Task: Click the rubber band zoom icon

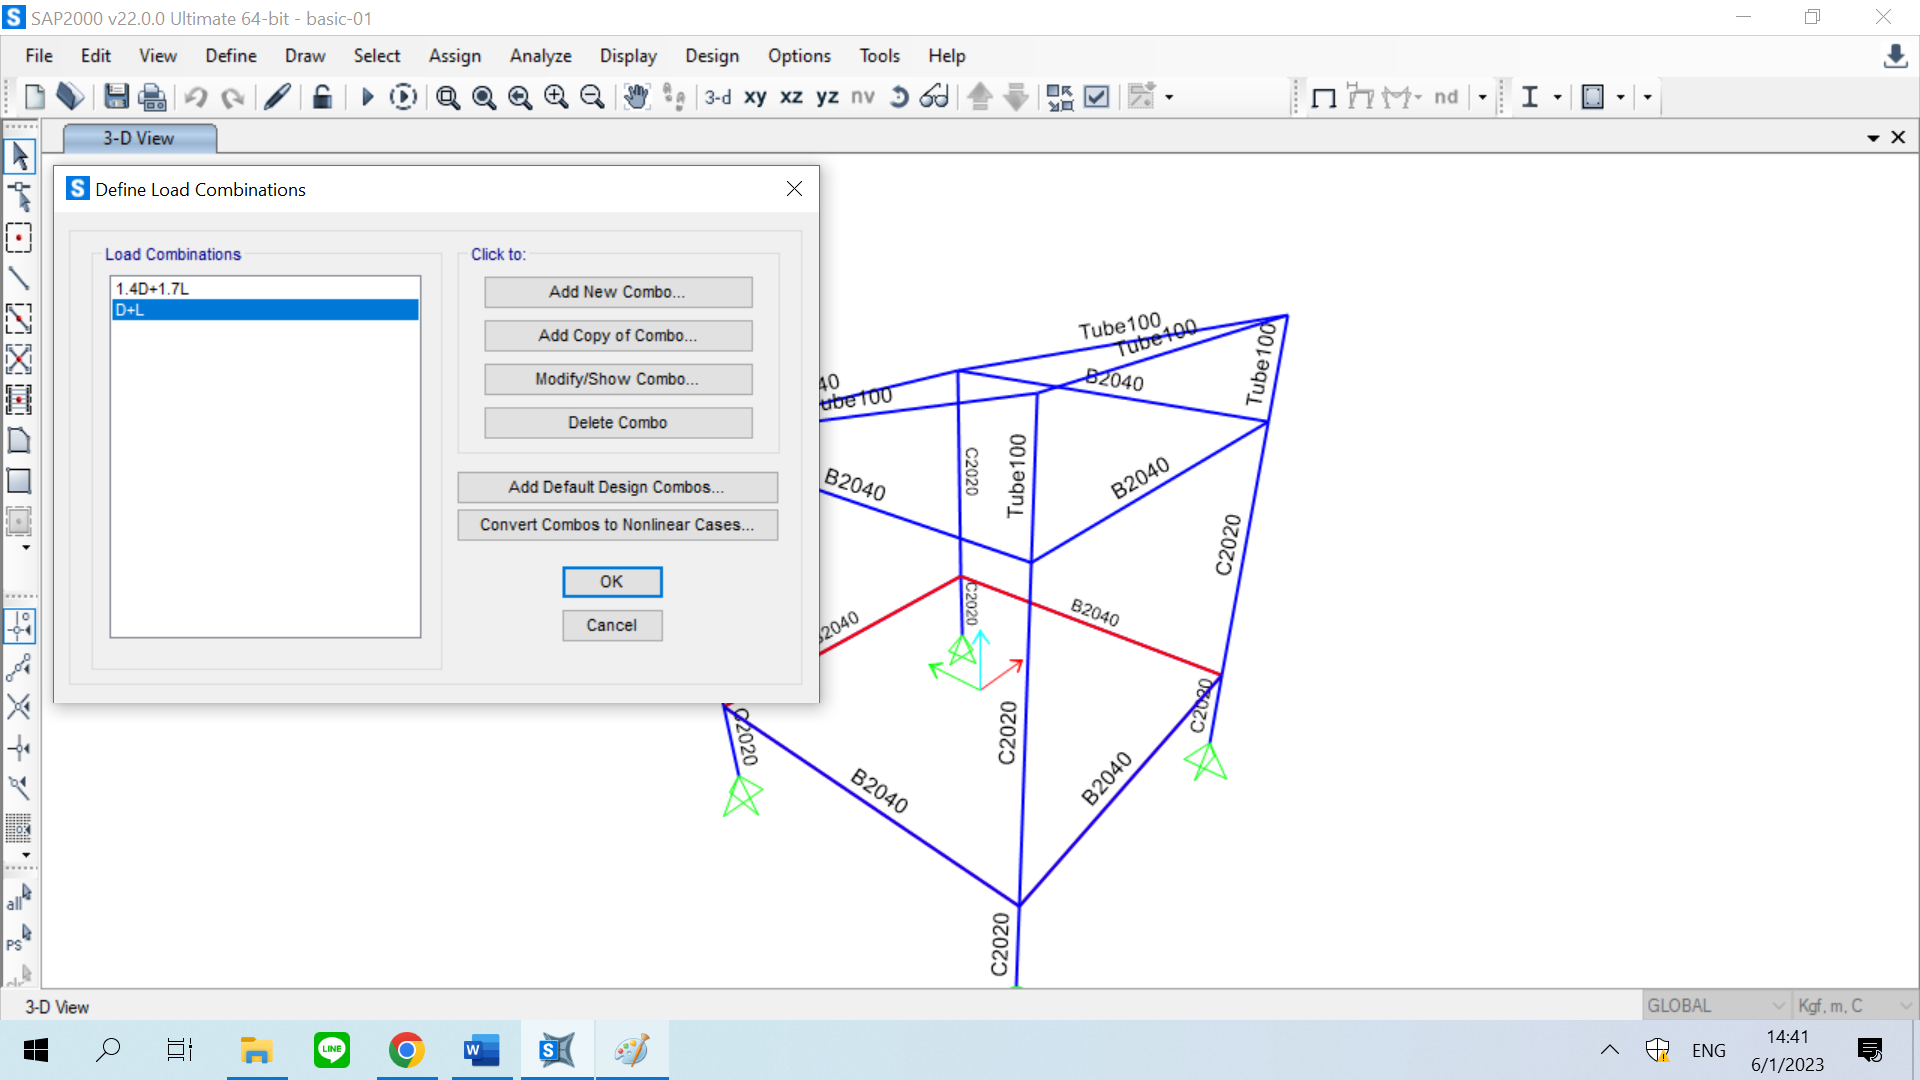Action: coord(448,97)
